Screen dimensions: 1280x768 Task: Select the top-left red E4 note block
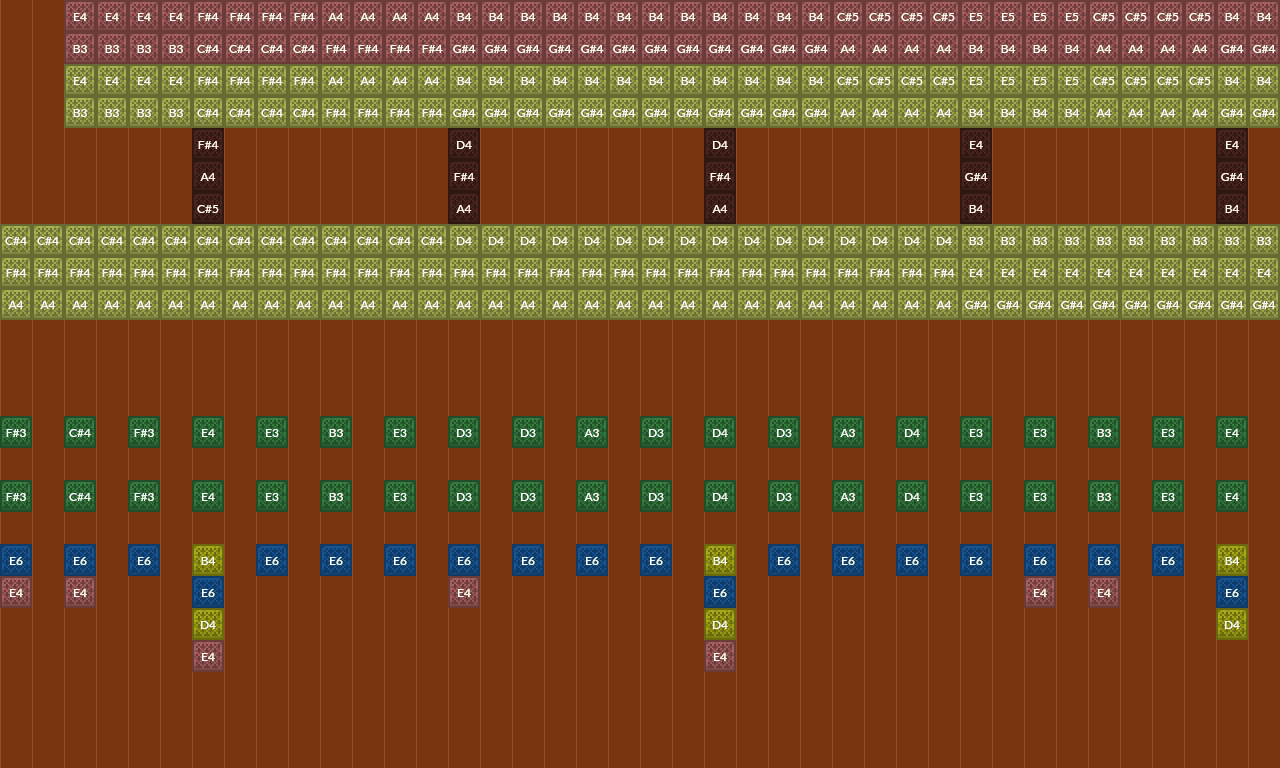(80, 16)
